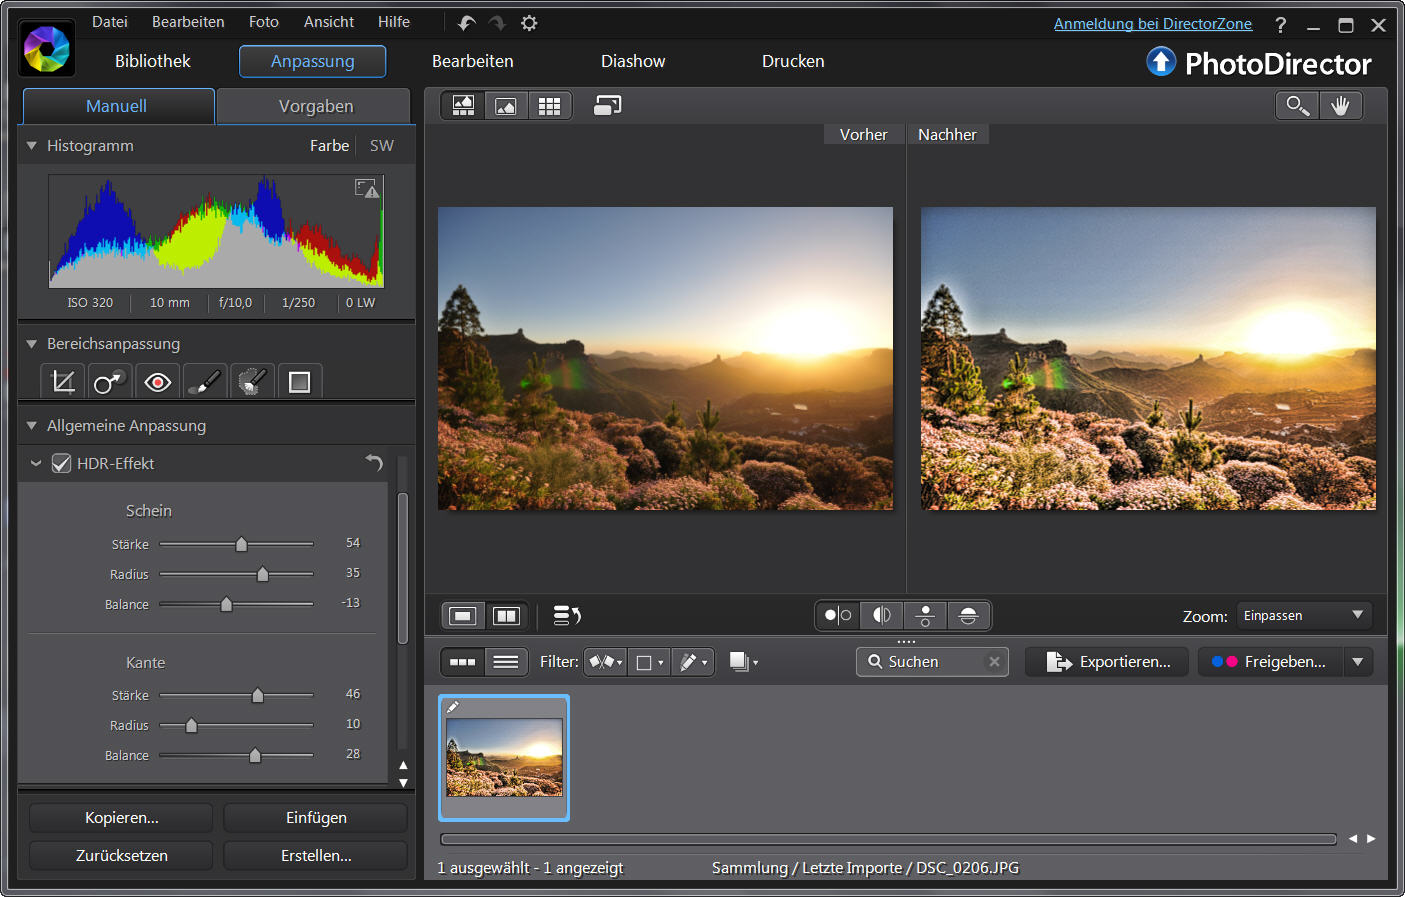Open the Anmeldung bei DirectorZone link
The height and width of the screenshot is (897, 1405).
1152,24
